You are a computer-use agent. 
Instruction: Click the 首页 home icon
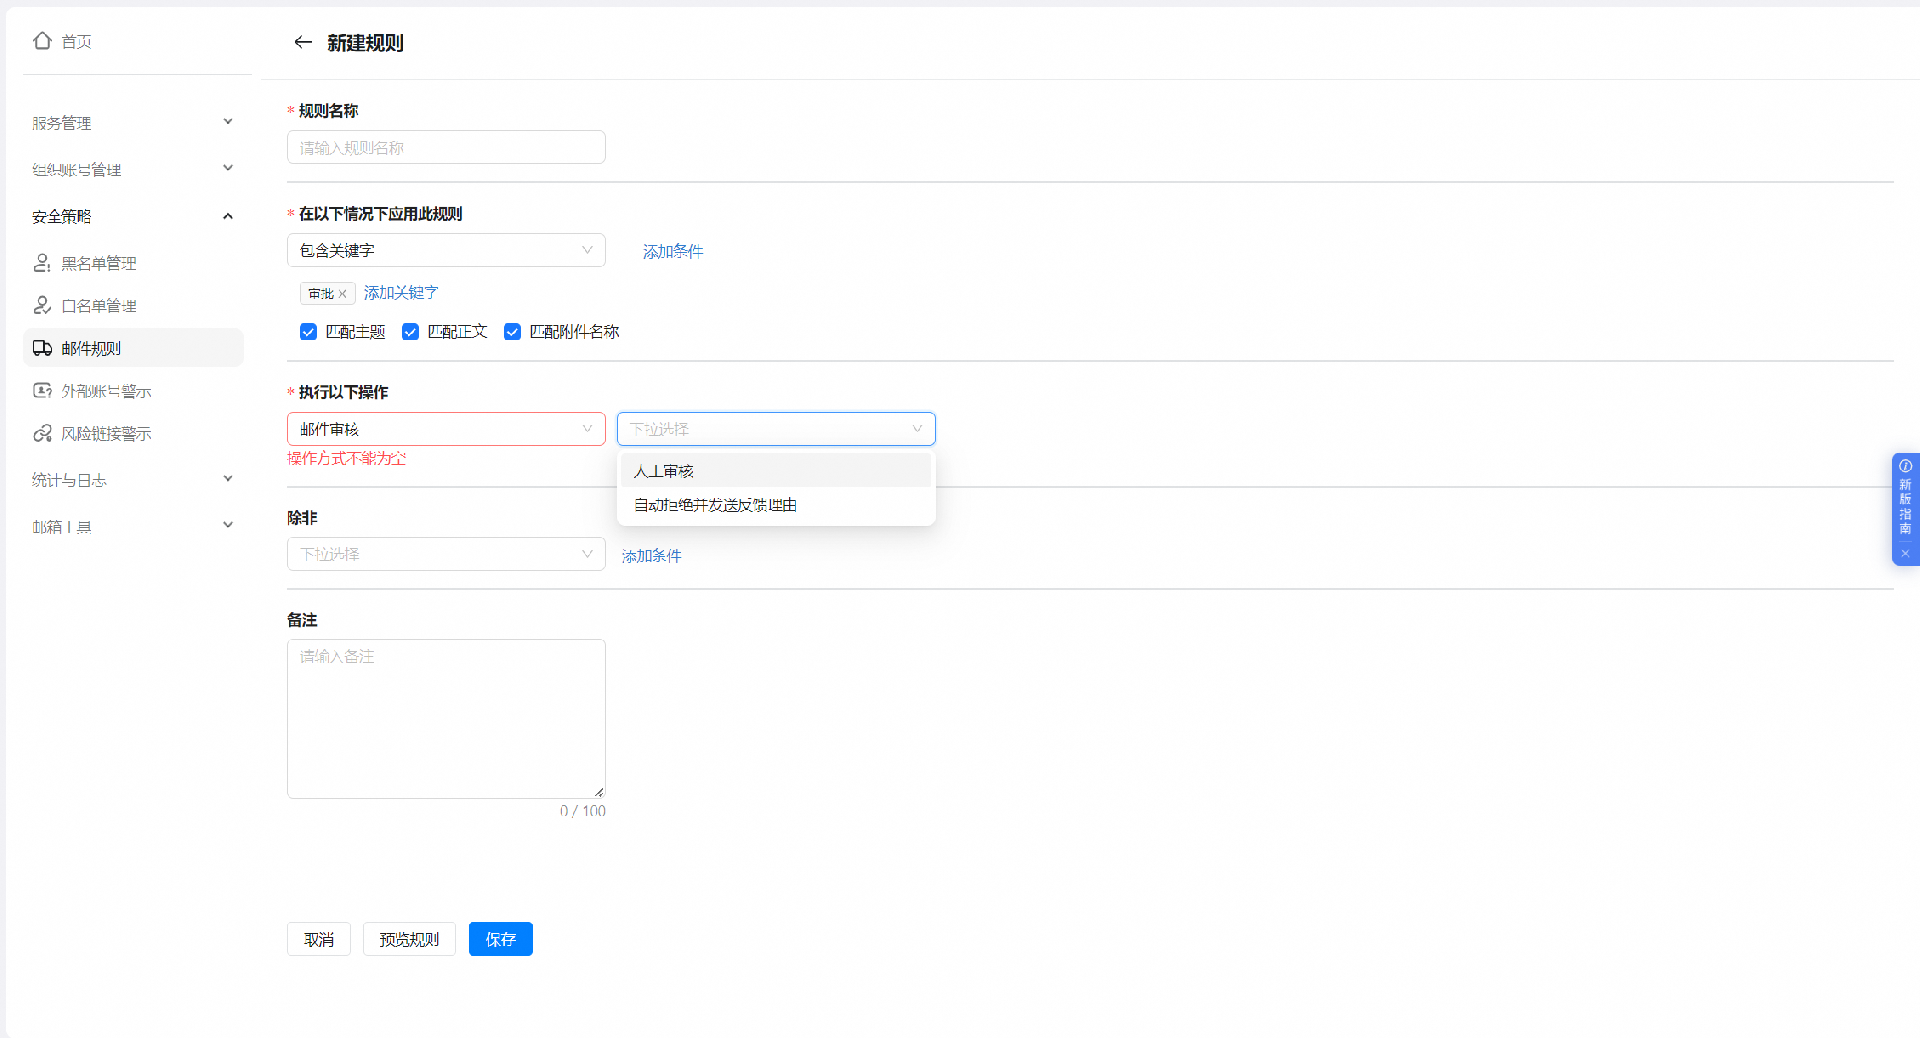pyautogui.click(x=42, y=41)
